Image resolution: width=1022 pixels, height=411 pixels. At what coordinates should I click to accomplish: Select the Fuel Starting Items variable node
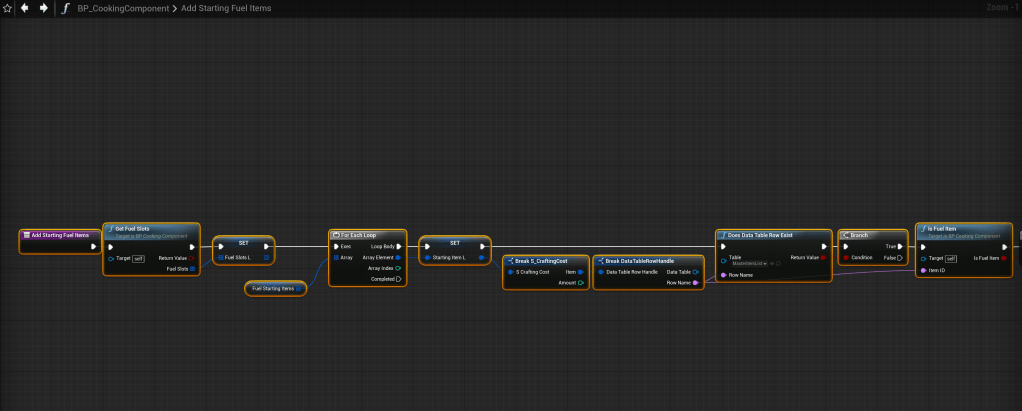275,288
